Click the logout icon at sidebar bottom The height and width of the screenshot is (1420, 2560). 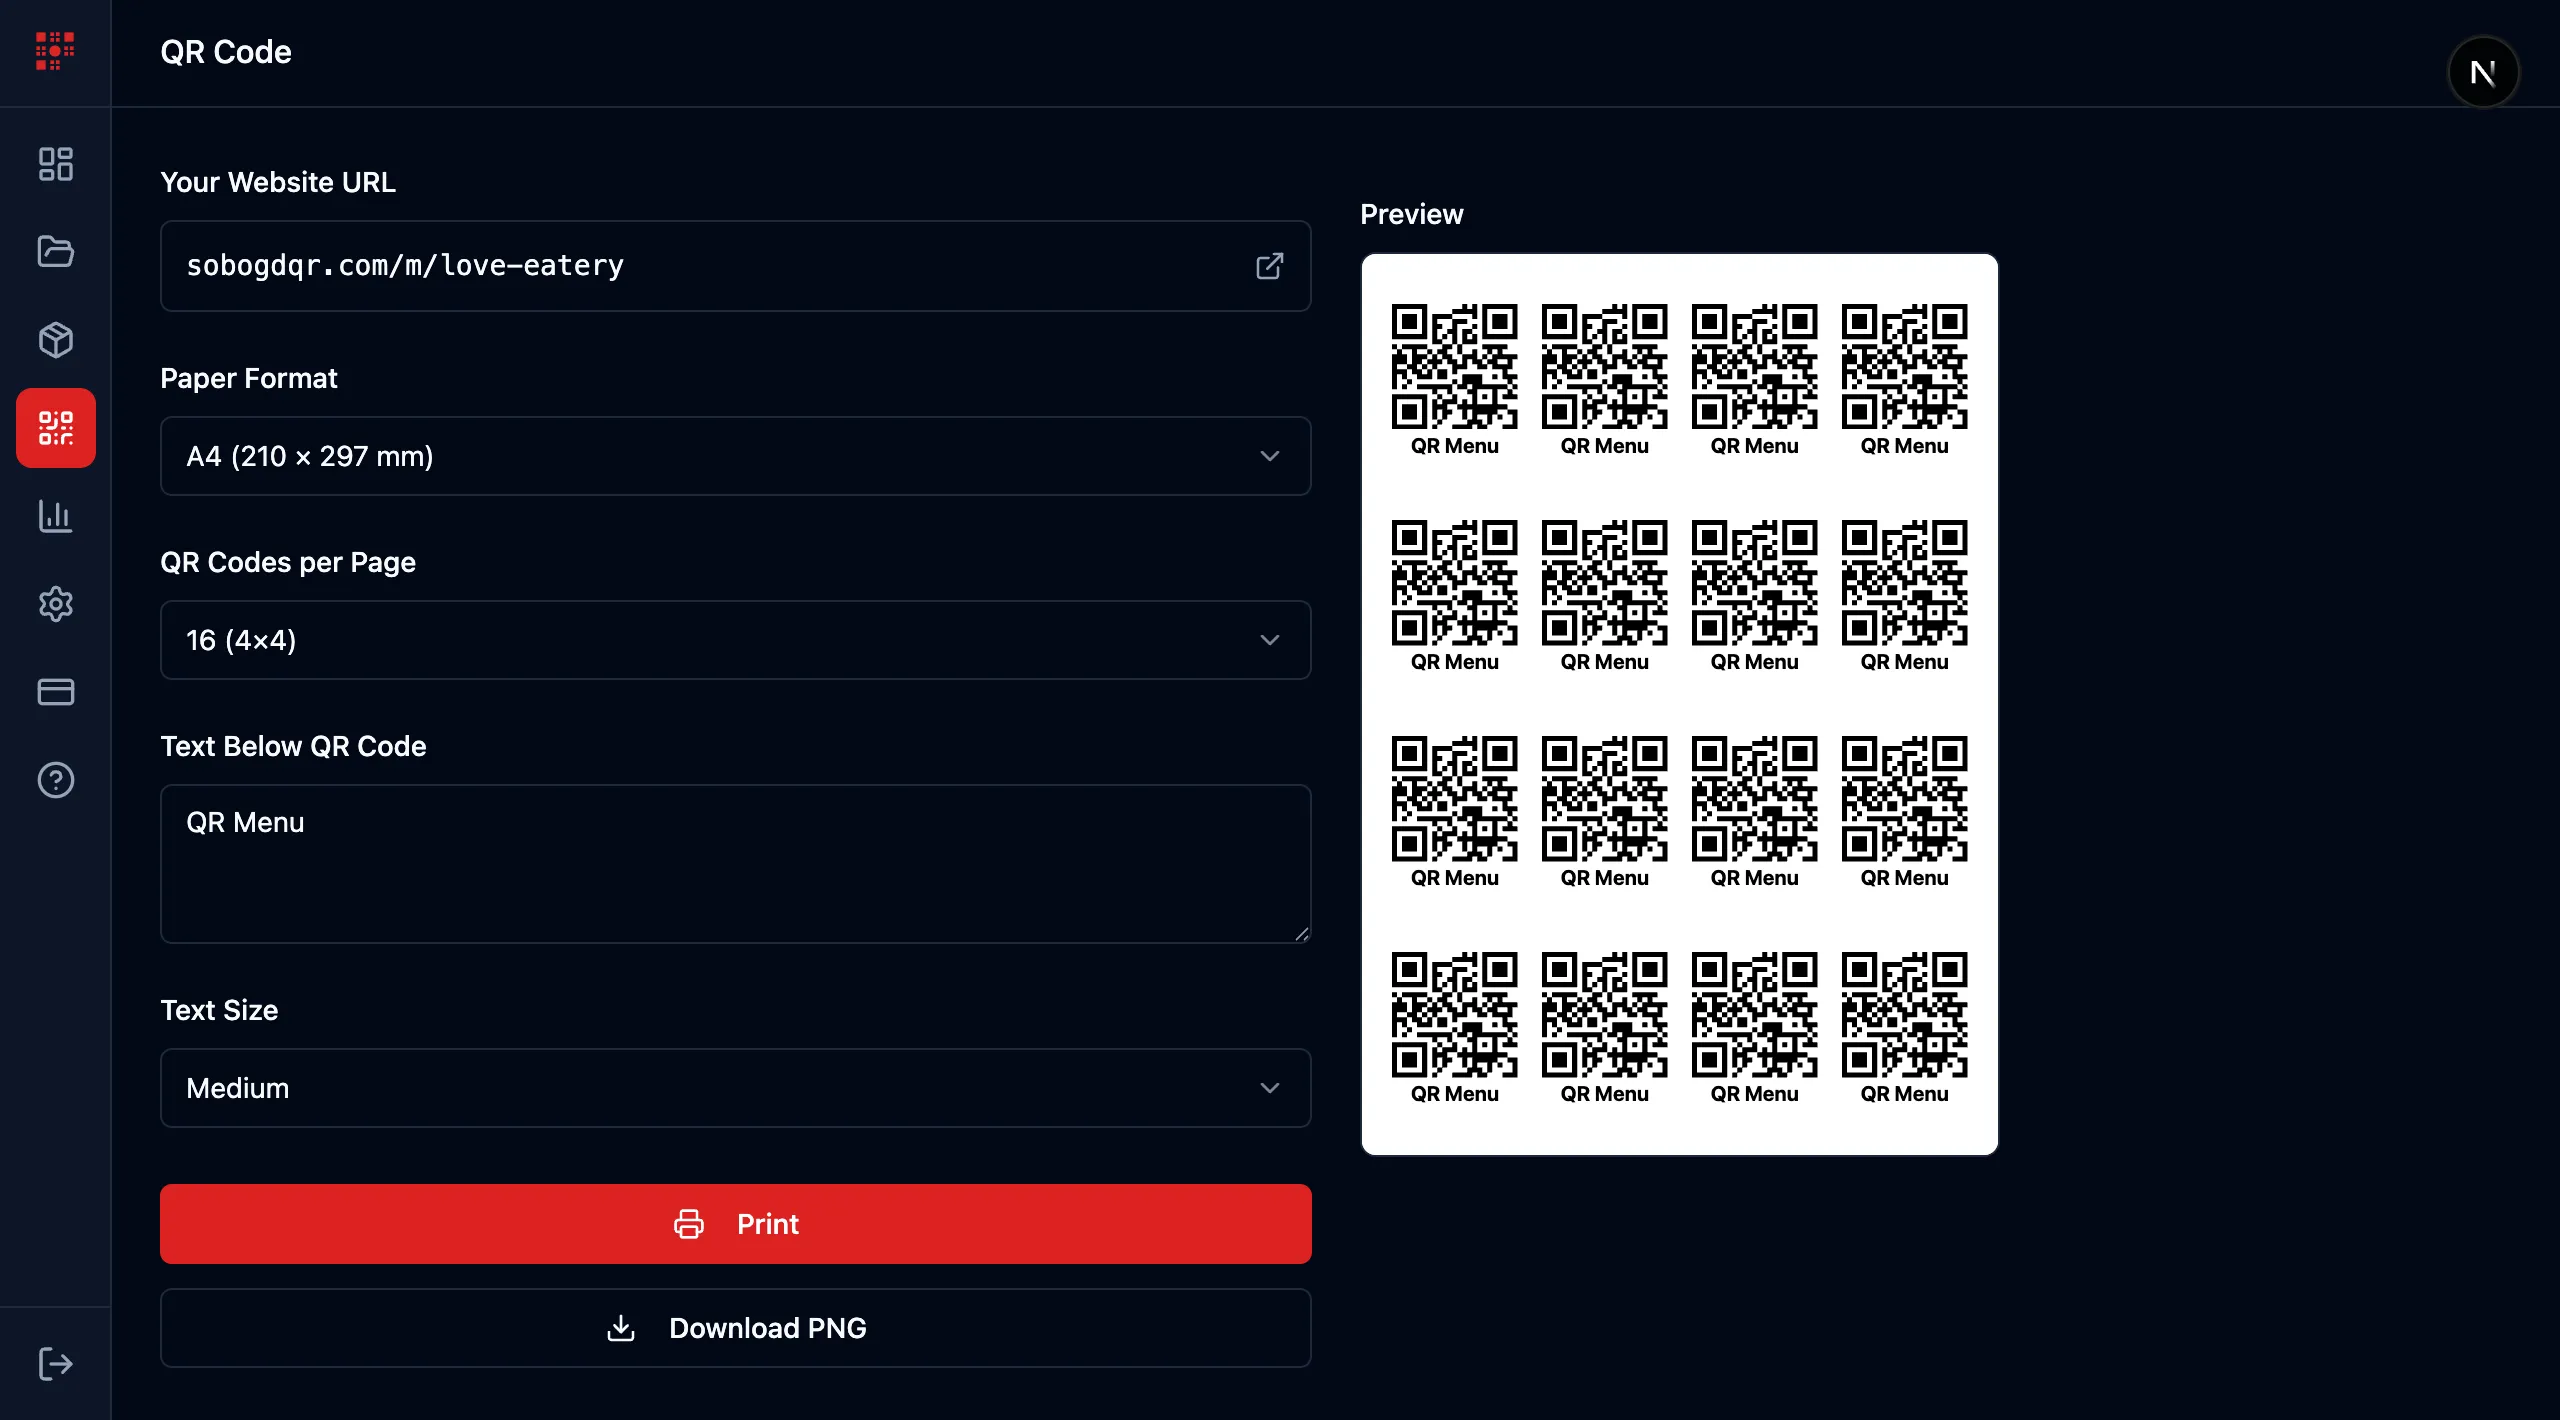pyautogui.click(x=55, y=1363)
